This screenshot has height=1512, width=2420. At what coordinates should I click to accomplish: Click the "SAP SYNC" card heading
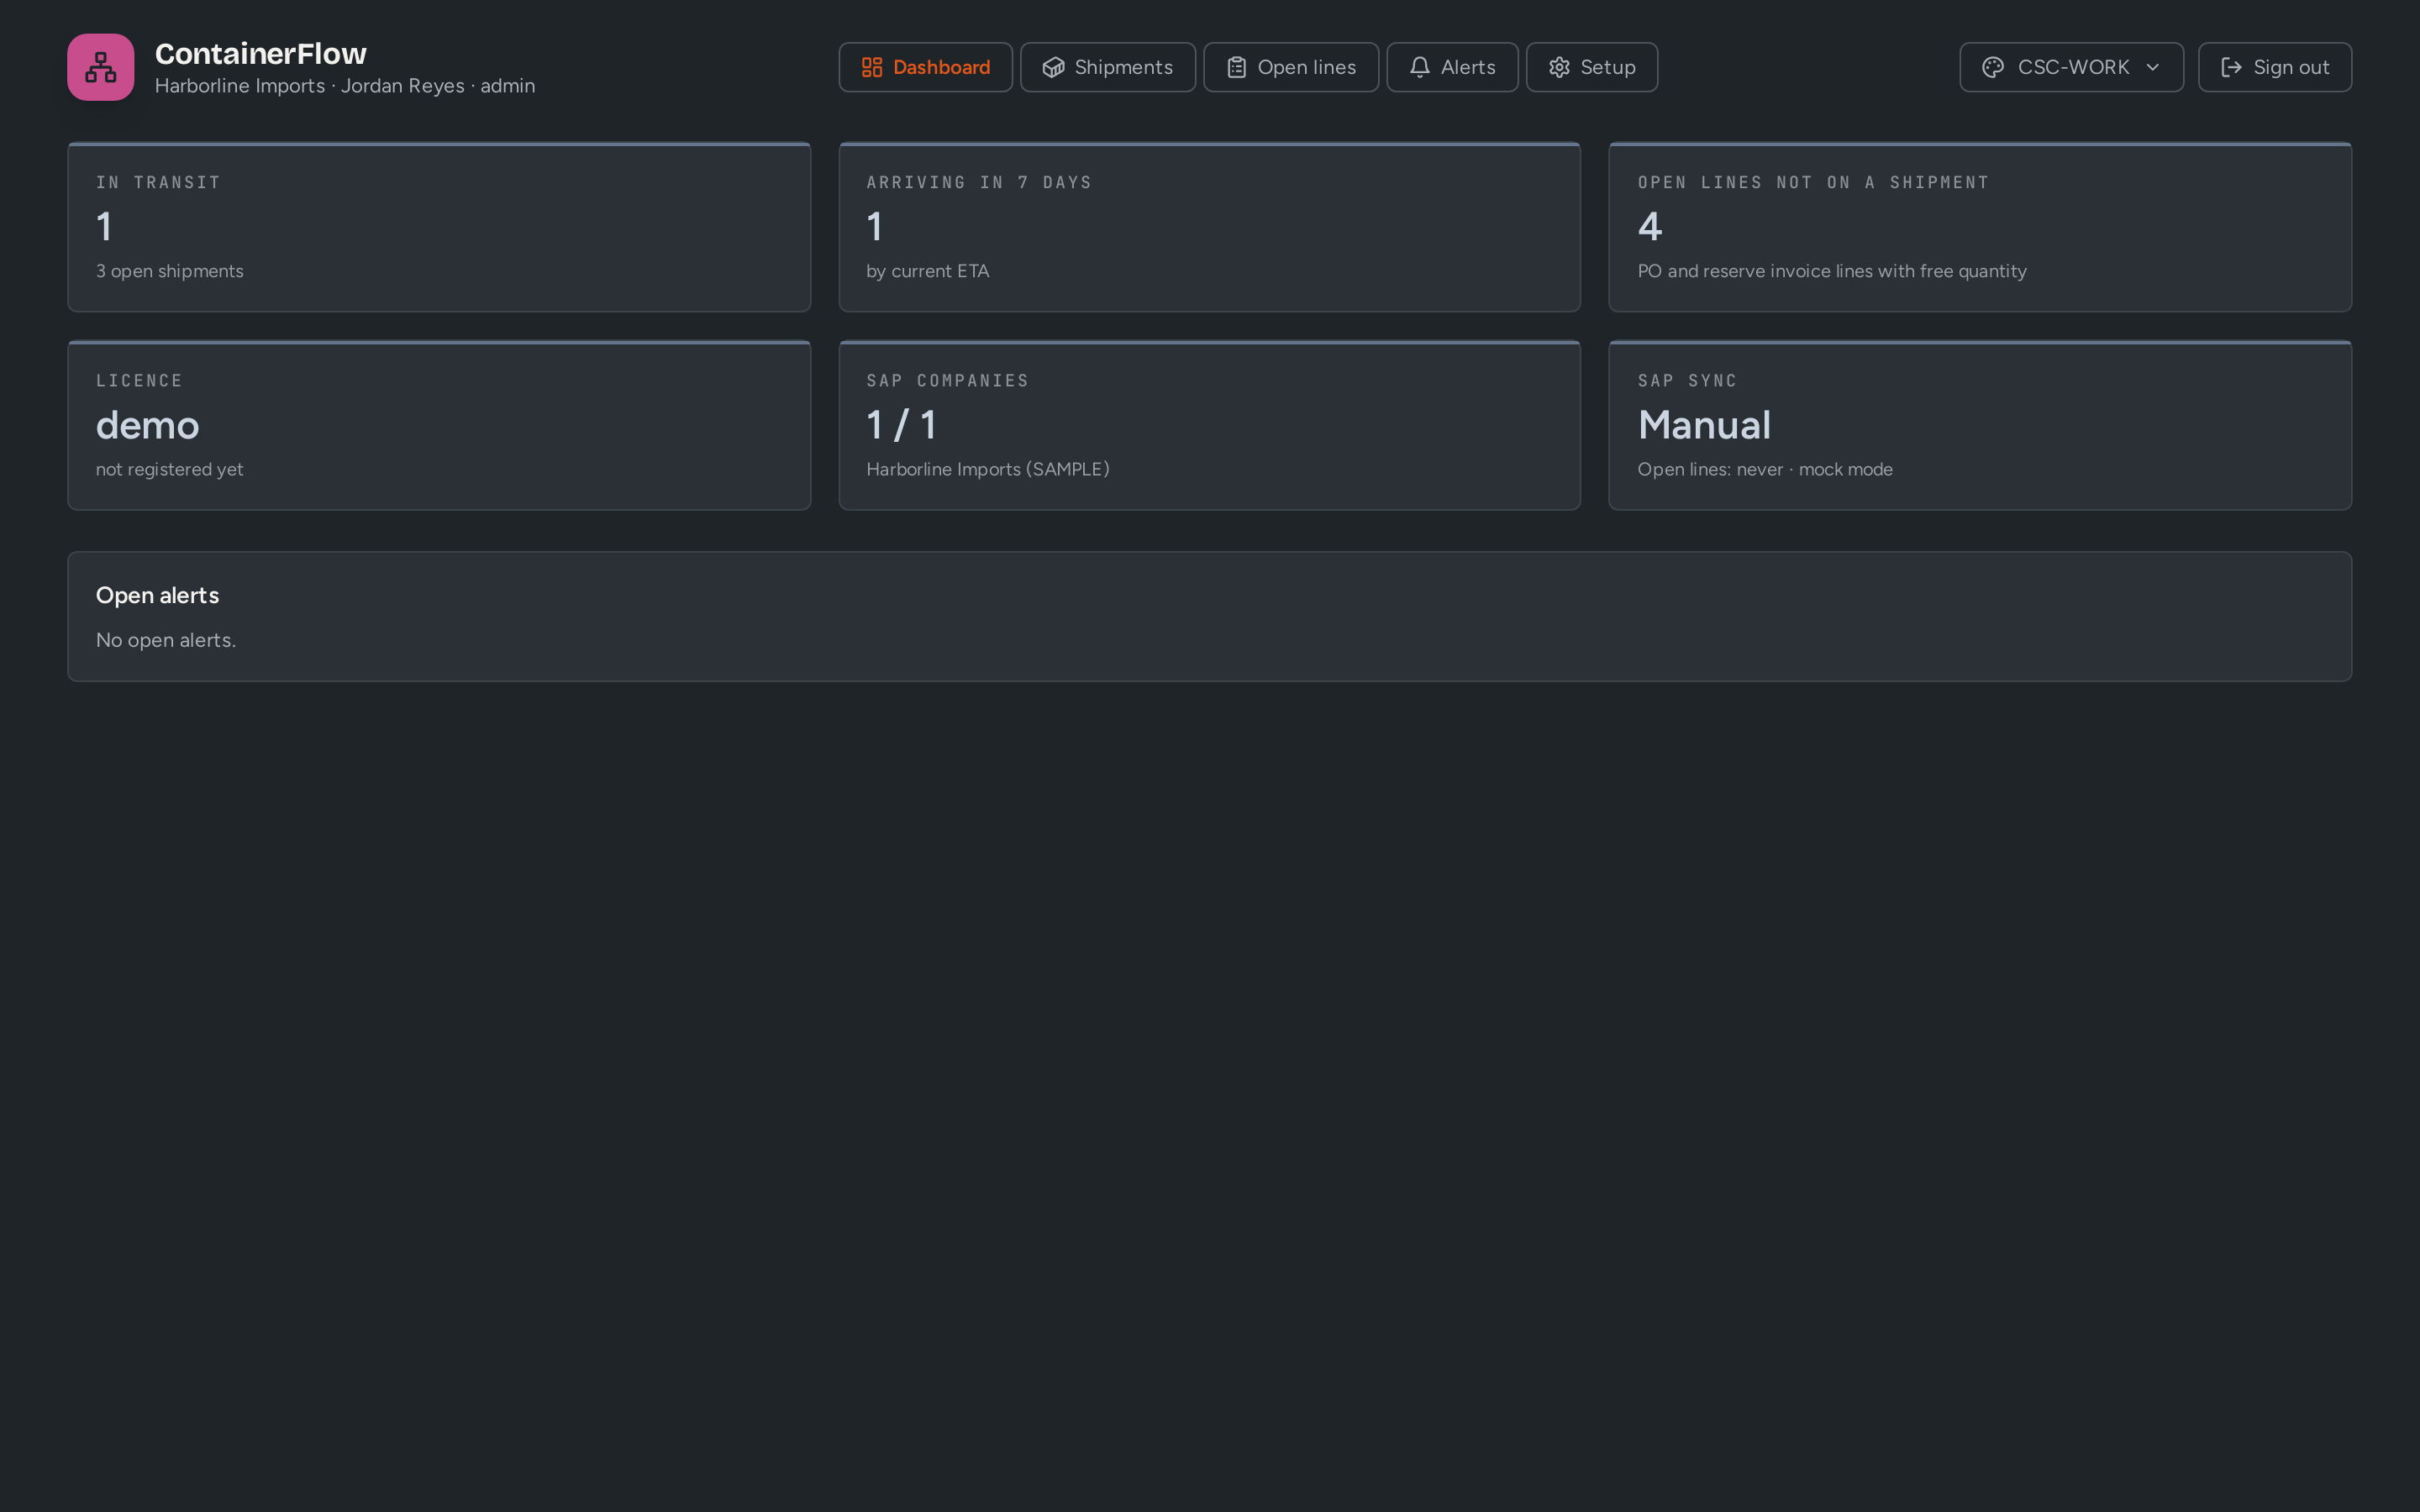click(x=1687, y=380)
